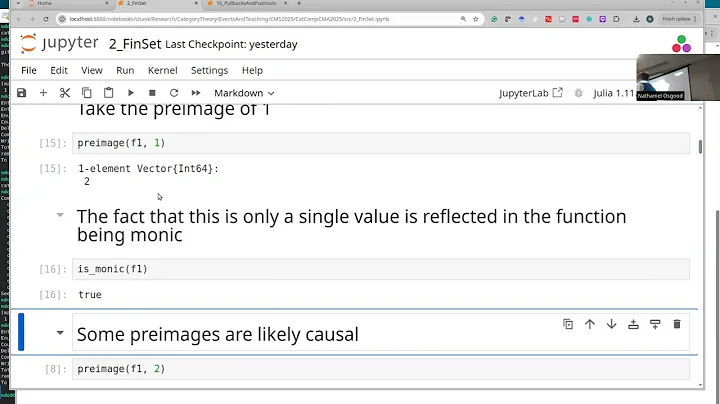Screen dimensions: 720x404
Task: Open browser downloads
Action: click(636, 19)
